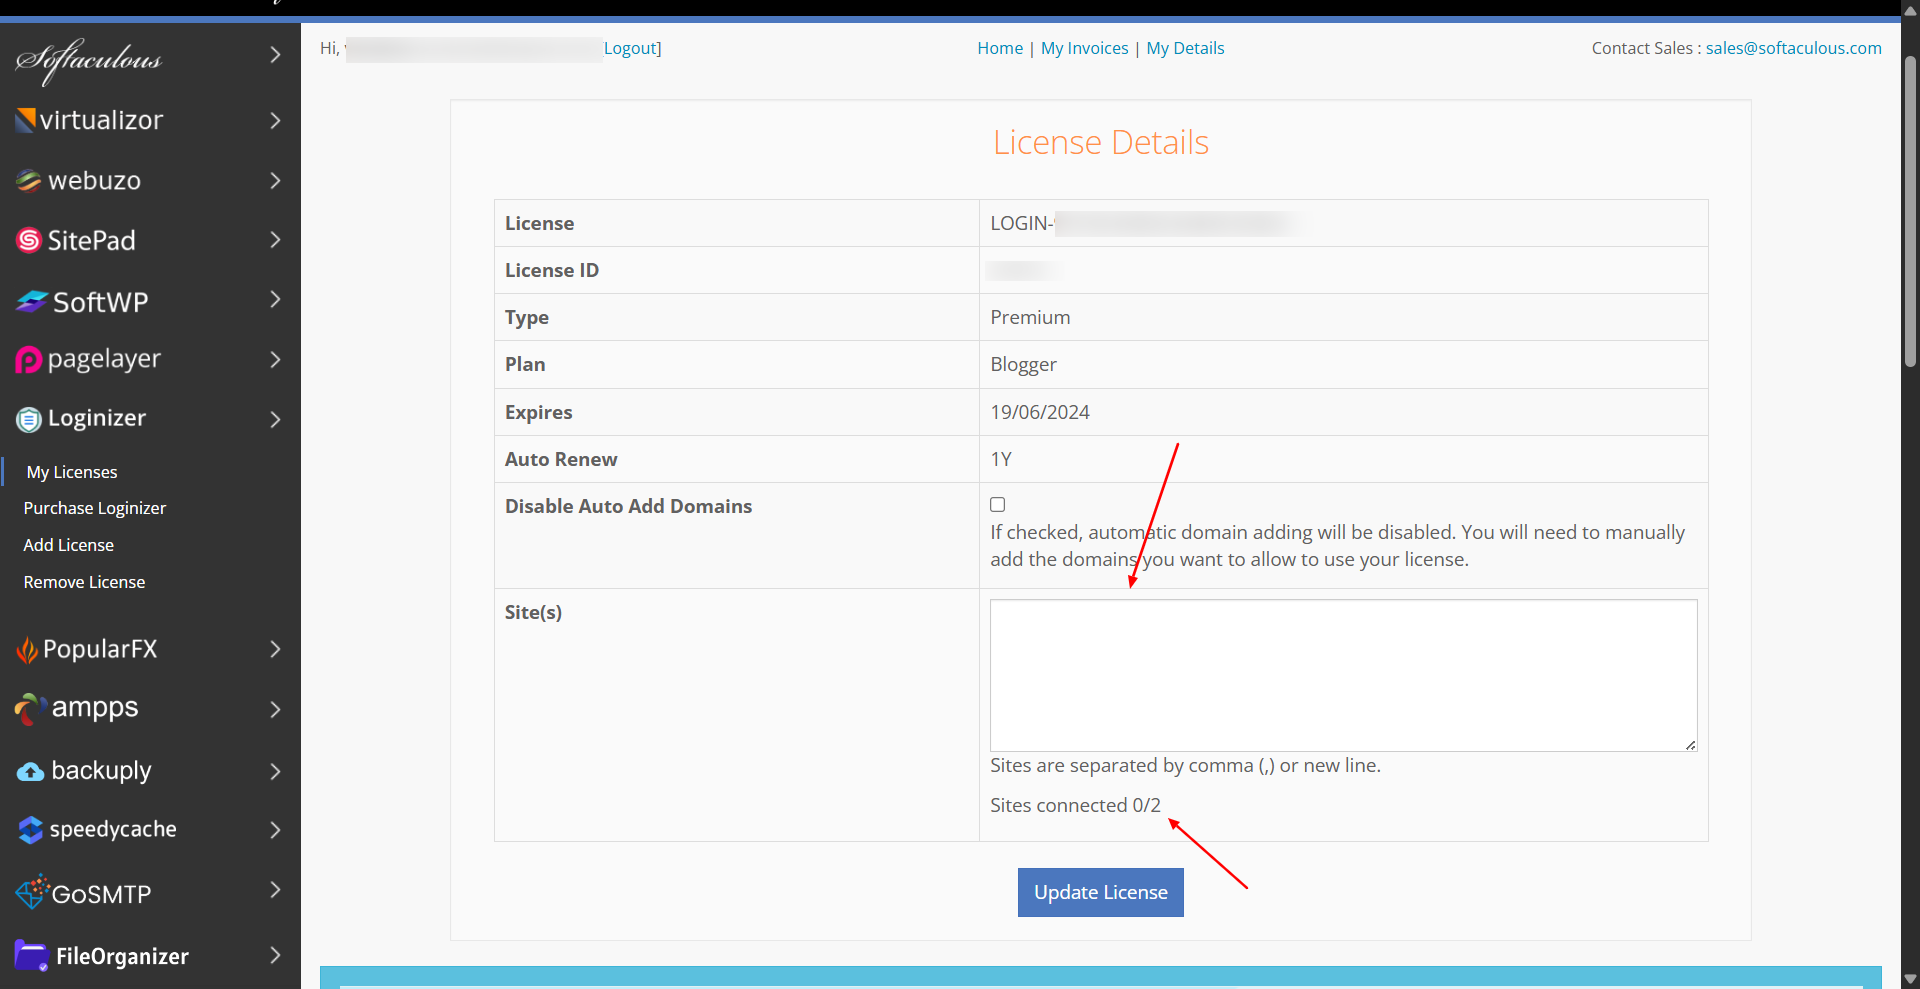Click the Virtualizor logo icon
The image size is (1920, 989).
26,121
